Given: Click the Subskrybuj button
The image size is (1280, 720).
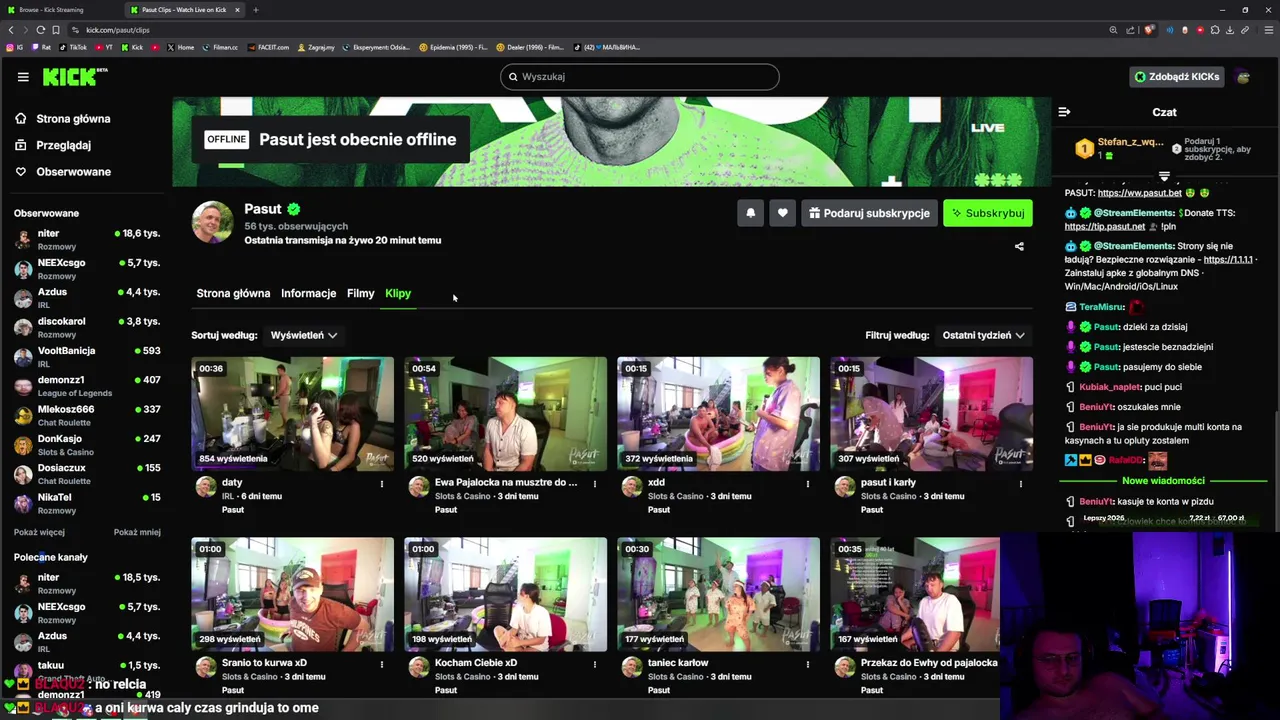Looking at the screenshot, I should [988, 213].
